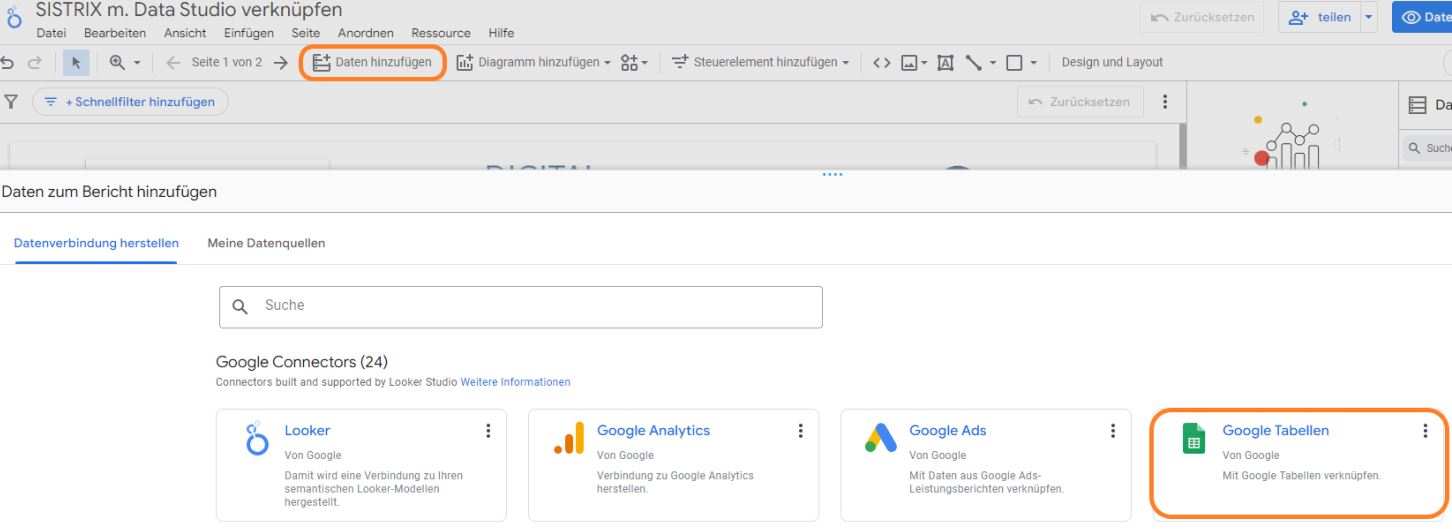Open Weitere Informationen link
Viewport: 1452px width, 529px height.
coord(515,382)
